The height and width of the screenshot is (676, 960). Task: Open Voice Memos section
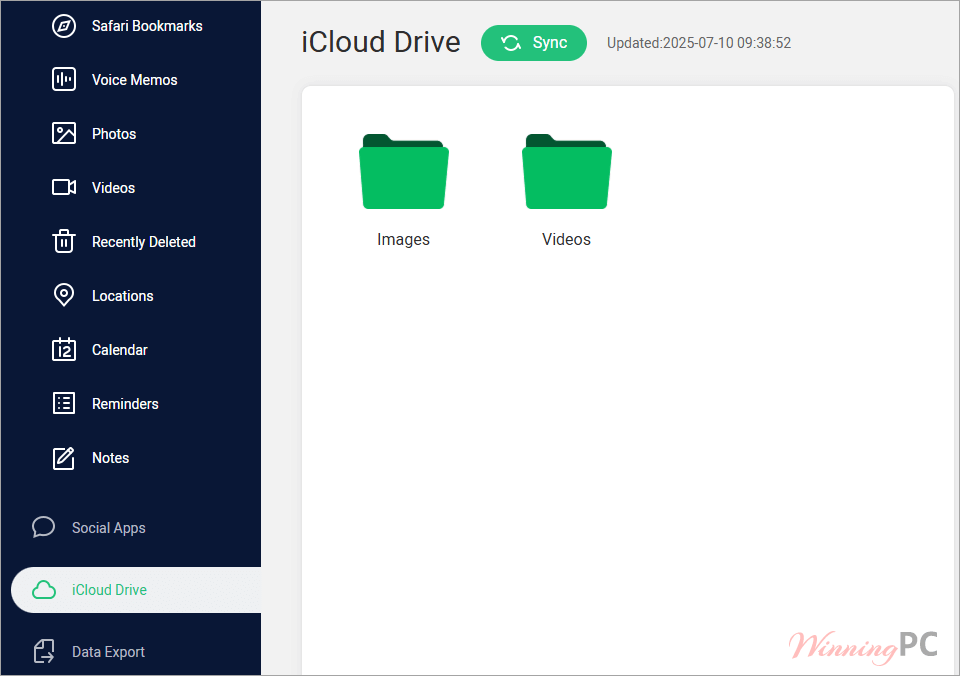[135, 80]
